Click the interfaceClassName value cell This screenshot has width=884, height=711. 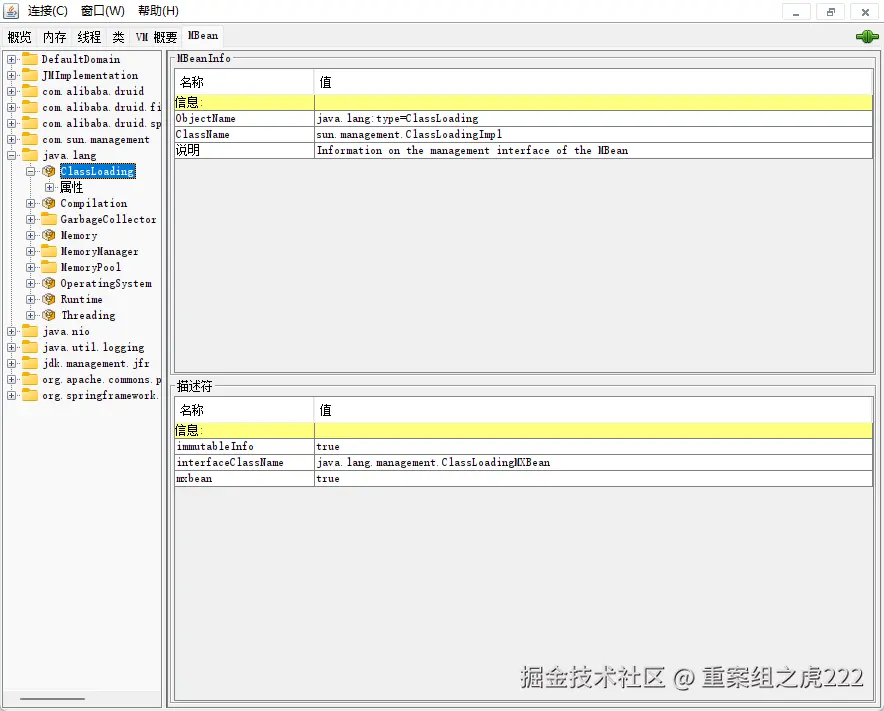click(x=593, y=462)
